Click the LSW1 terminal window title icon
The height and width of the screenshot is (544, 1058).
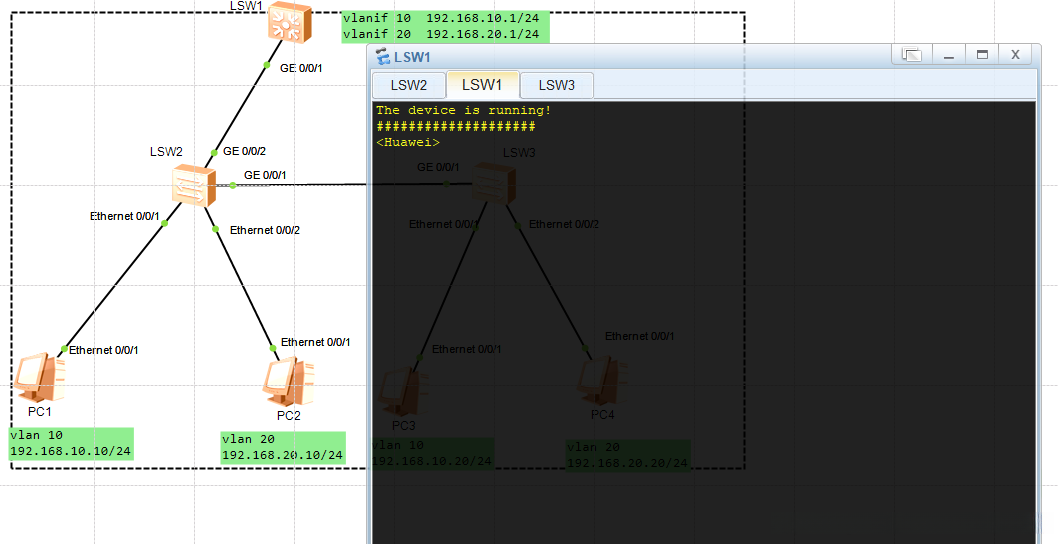tap(383, 57)
